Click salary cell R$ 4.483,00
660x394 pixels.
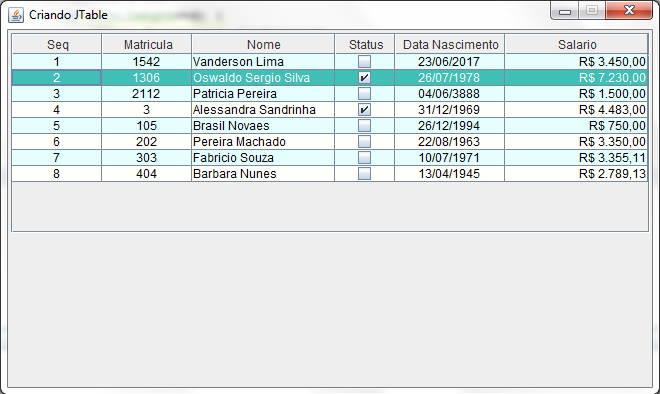(x=576, y=110)
